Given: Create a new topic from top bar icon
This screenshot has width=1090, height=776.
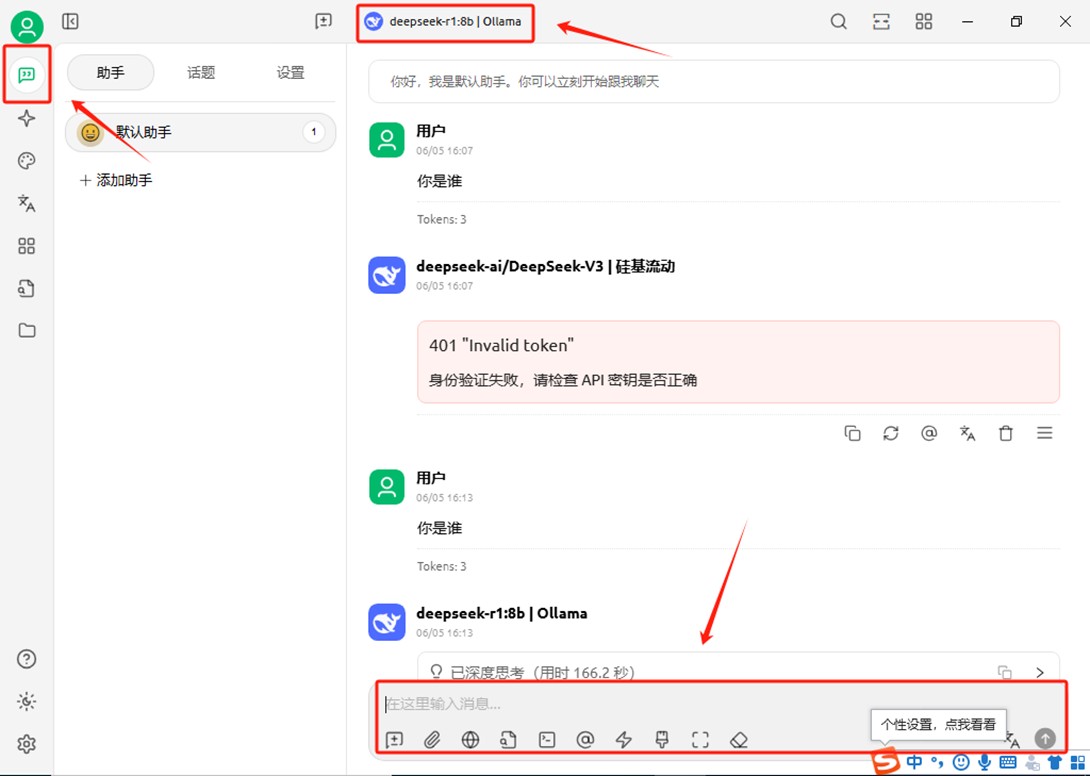Looking at the screenshot, I should (323, 22).
